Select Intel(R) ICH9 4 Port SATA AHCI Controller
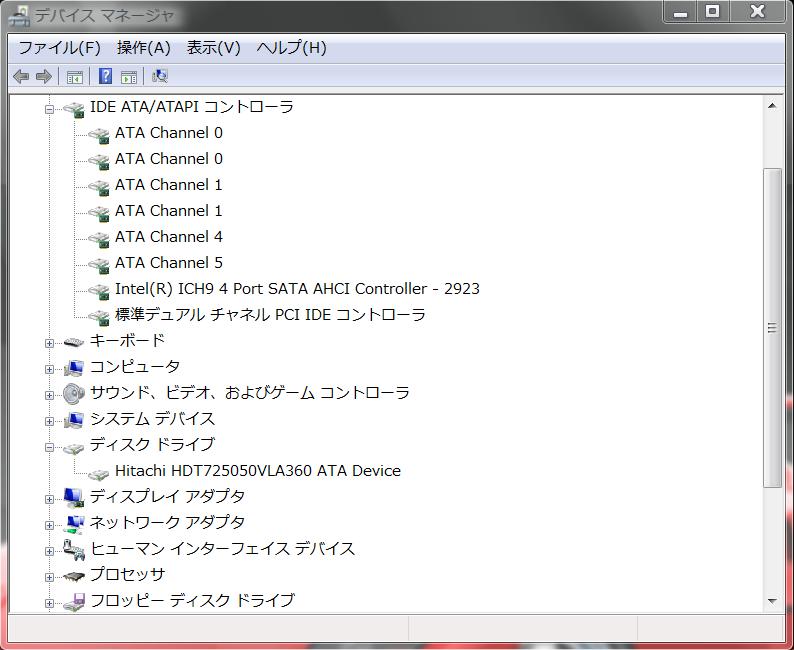Image resolution: width=794 pixels, height=650 pixels. 297,289
